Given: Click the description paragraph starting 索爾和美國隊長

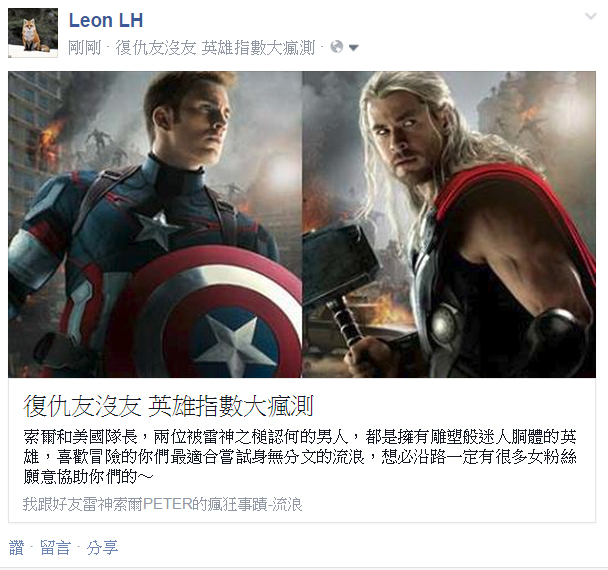Looking at the screenshot, I should [x=300, y=457].
